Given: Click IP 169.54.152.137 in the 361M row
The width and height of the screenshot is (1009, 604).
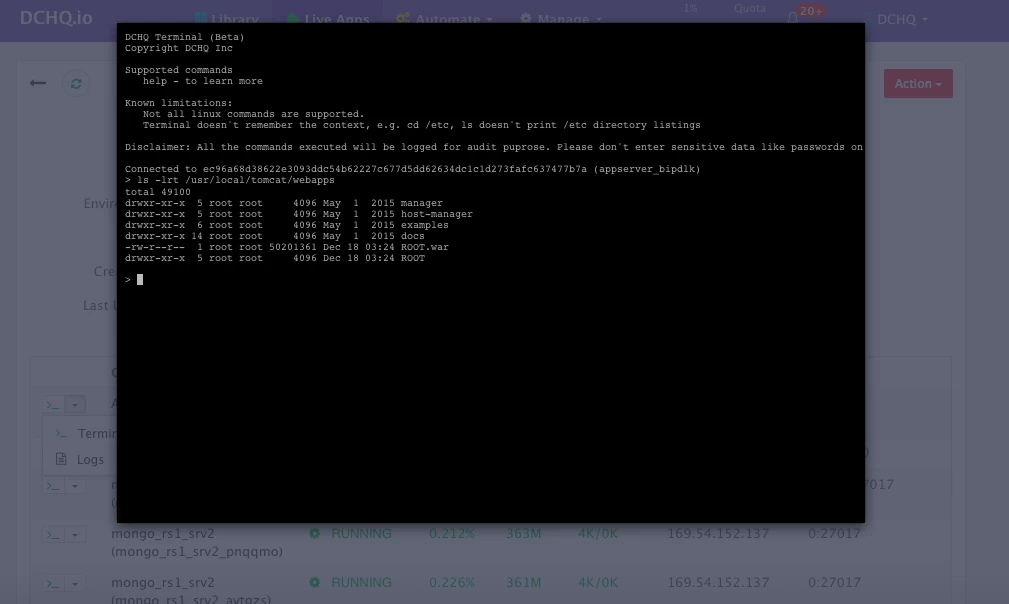Looking at the screenshot, I should click(x=718, y=582).
